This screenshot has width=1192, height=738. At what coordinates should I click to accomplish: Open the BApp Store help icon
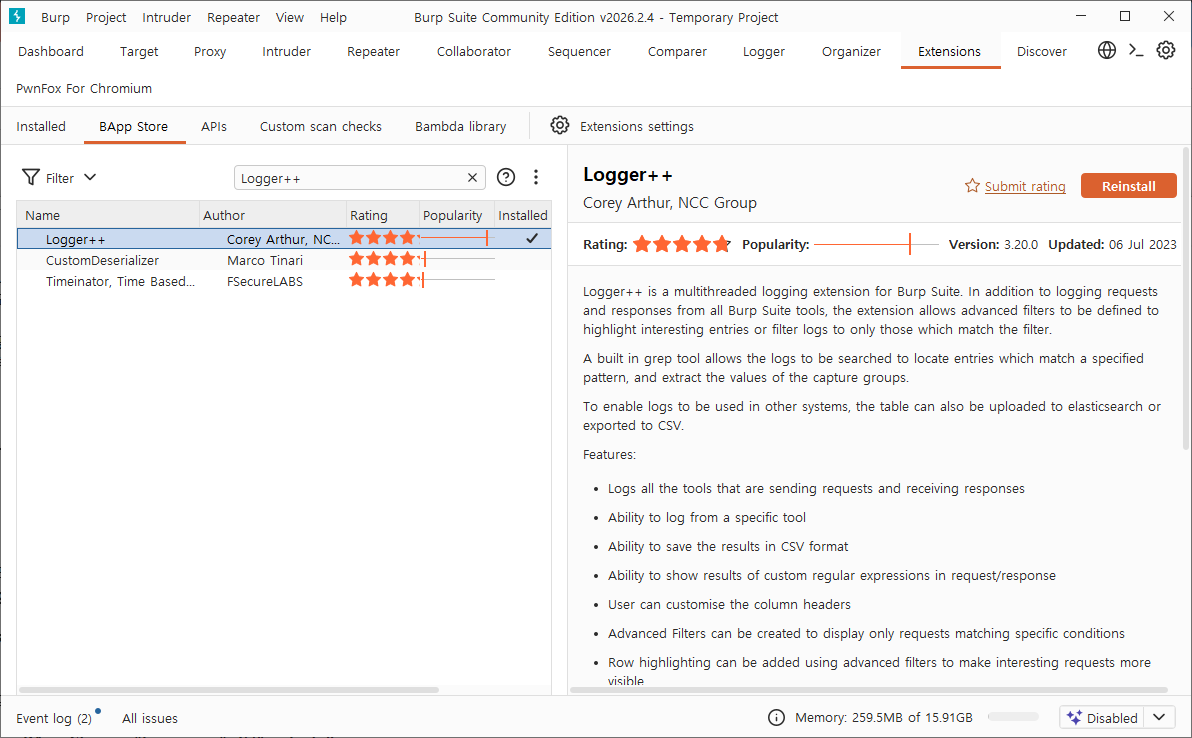[x=506, y=177]
